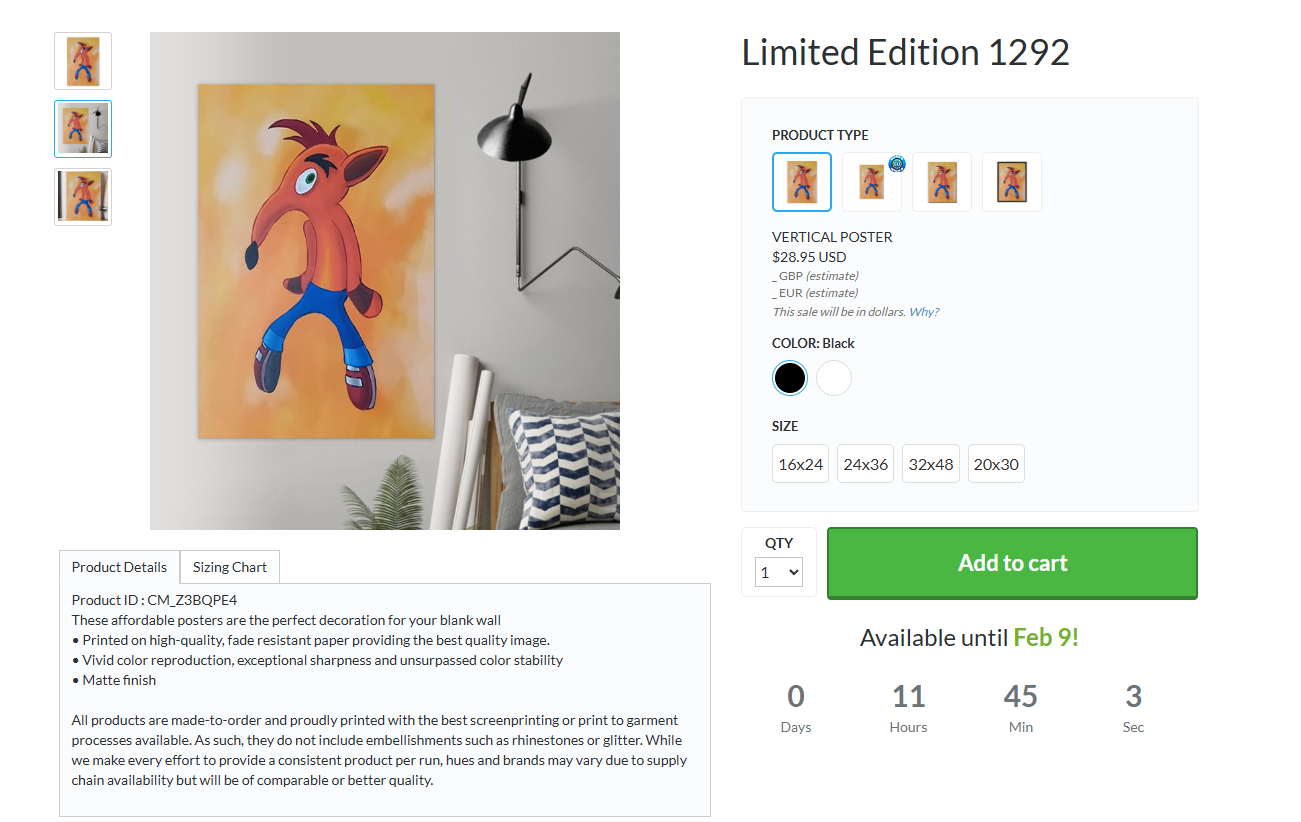The height and width of the screenshot is (822, 1301).
Task: Switch to the Sizing Chart tab
Action: (230, 567)
